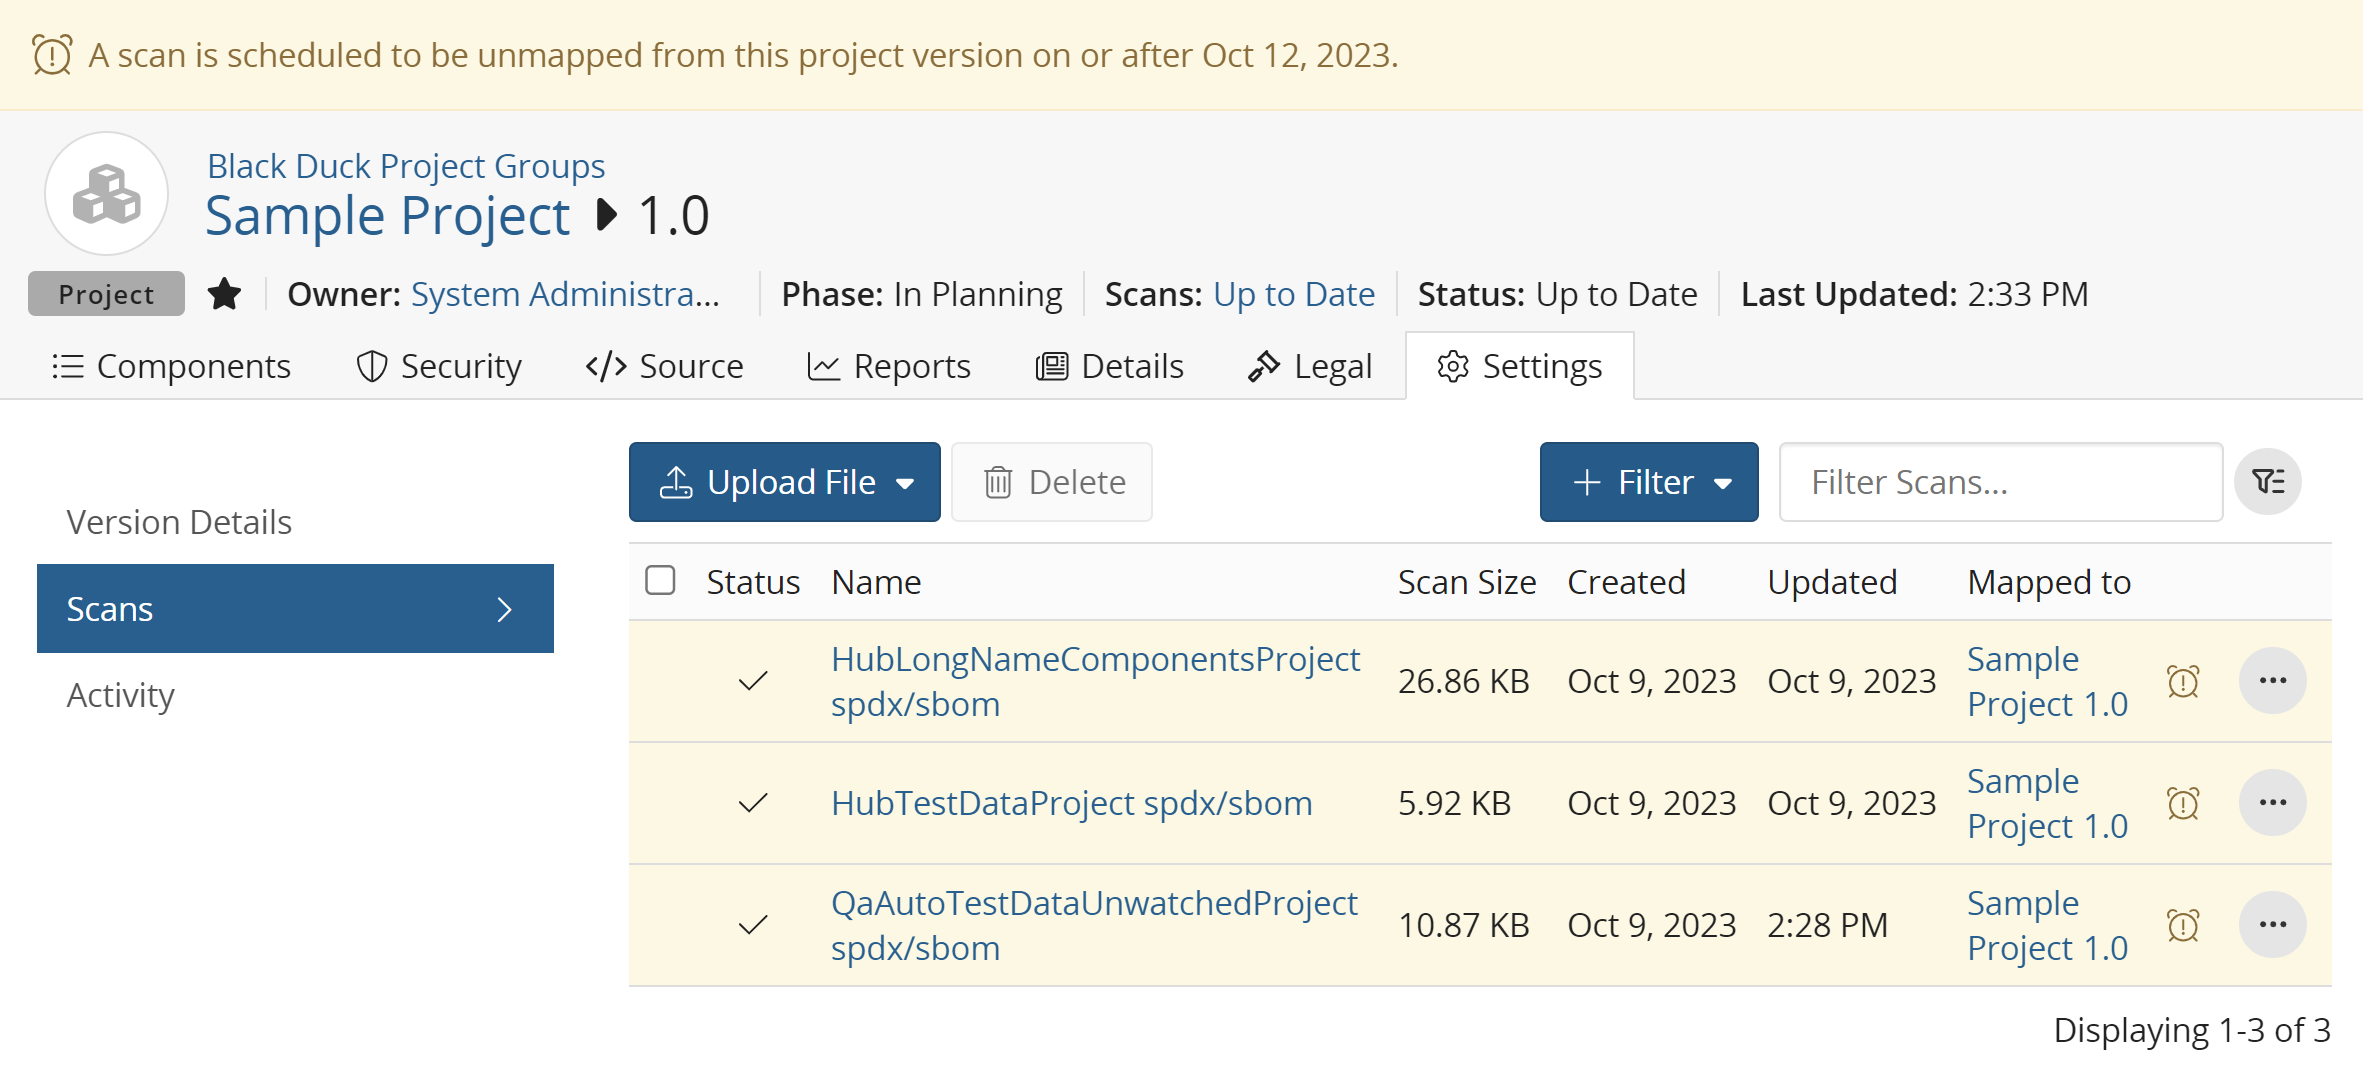
Task: Go to the Legal tab
Action: (1310, 367)
